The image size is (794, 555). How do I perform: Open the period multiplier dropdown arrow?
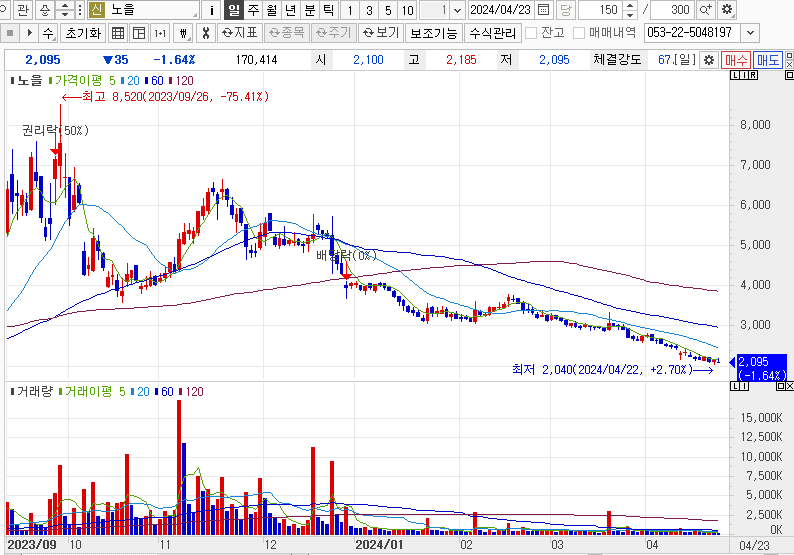tap(457, 10)
